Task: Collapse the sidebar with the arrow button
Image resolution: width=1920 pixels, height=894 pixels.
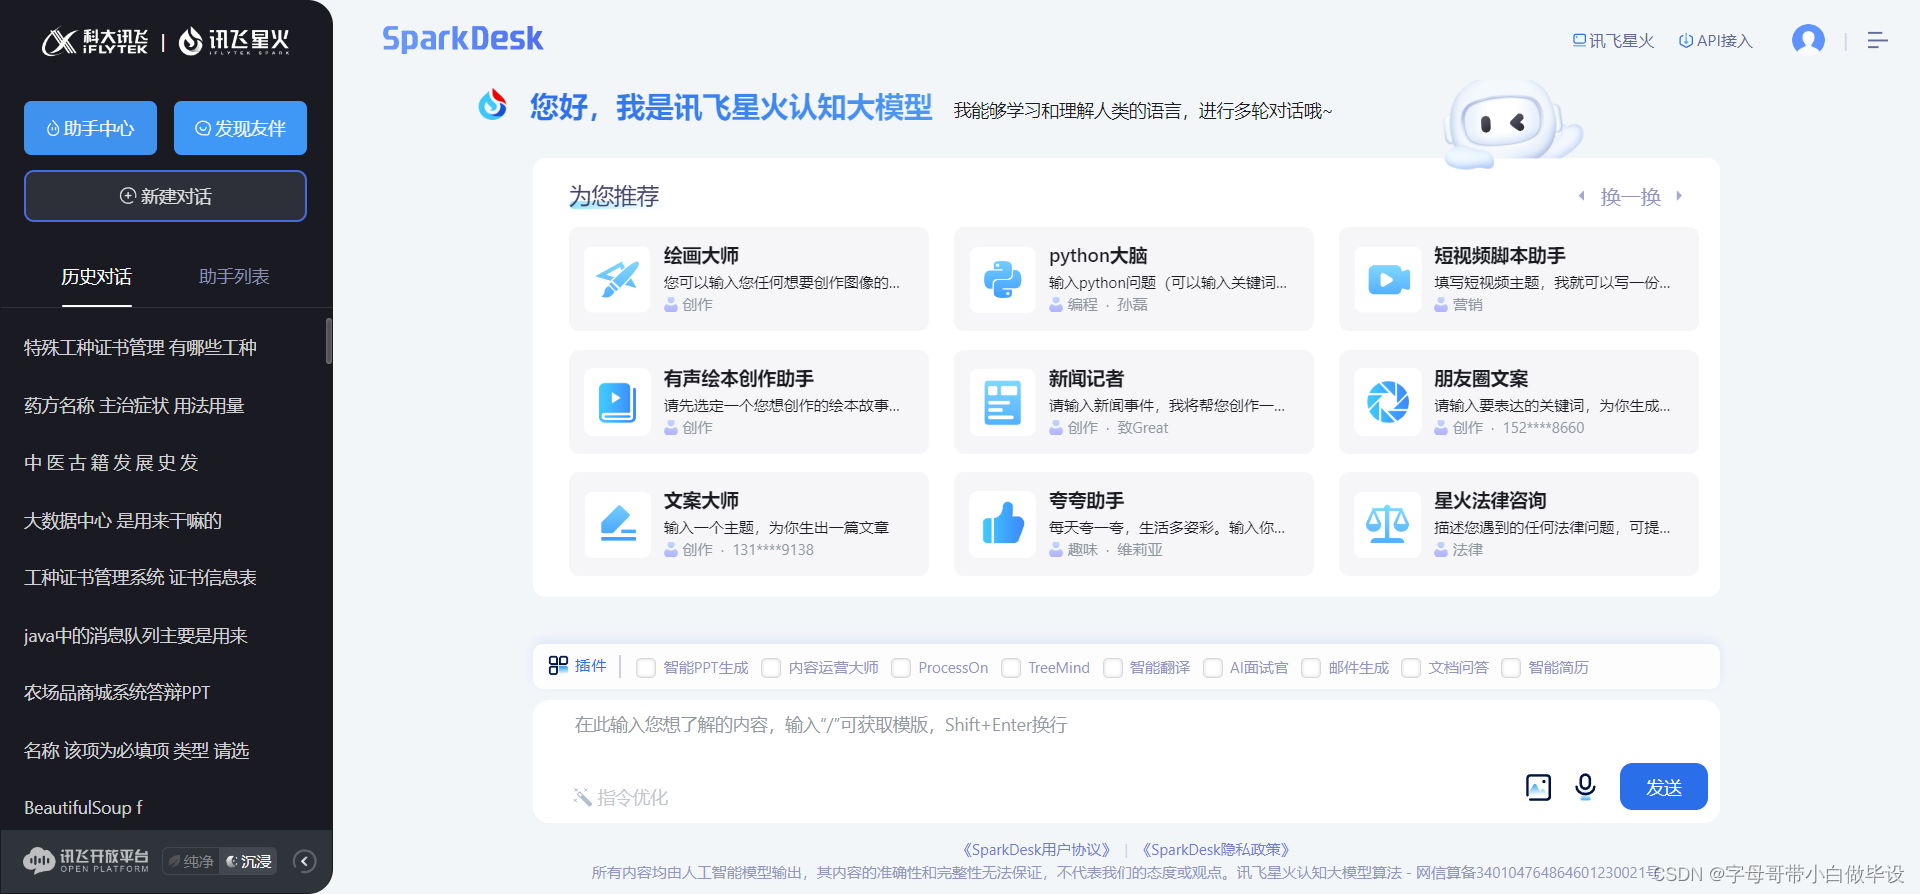Action: (305, 861)
